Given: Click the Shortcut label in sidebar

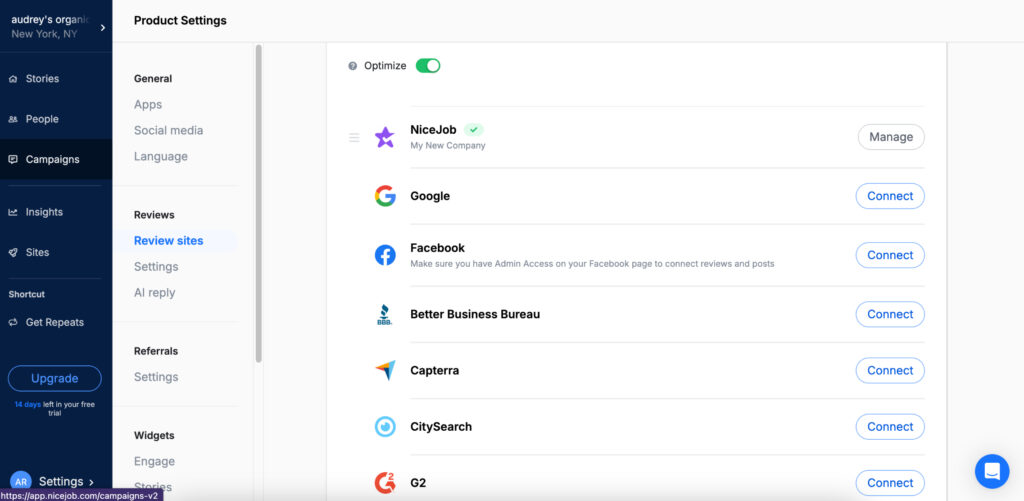Looking at the screenshot, I should coord(27,295).
